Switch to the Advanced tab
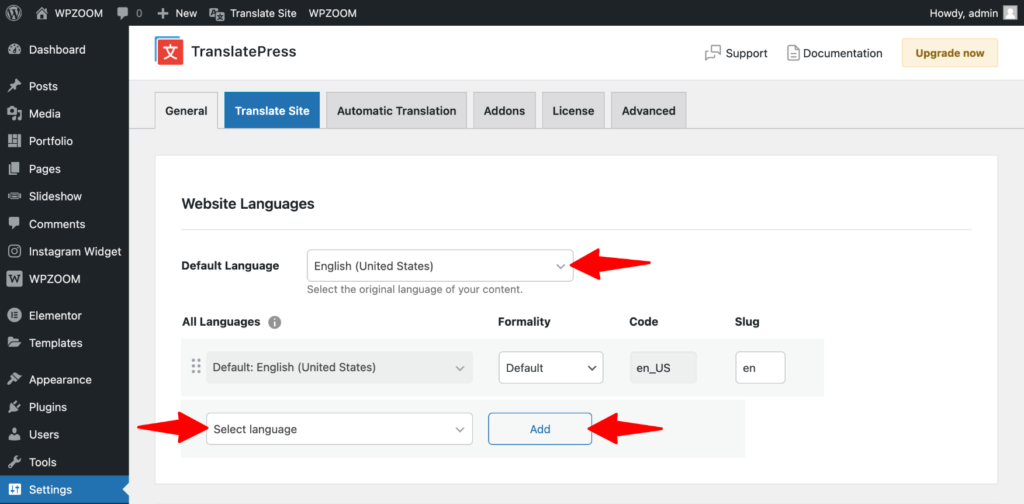1024x504 pixels. coord(648,110)
